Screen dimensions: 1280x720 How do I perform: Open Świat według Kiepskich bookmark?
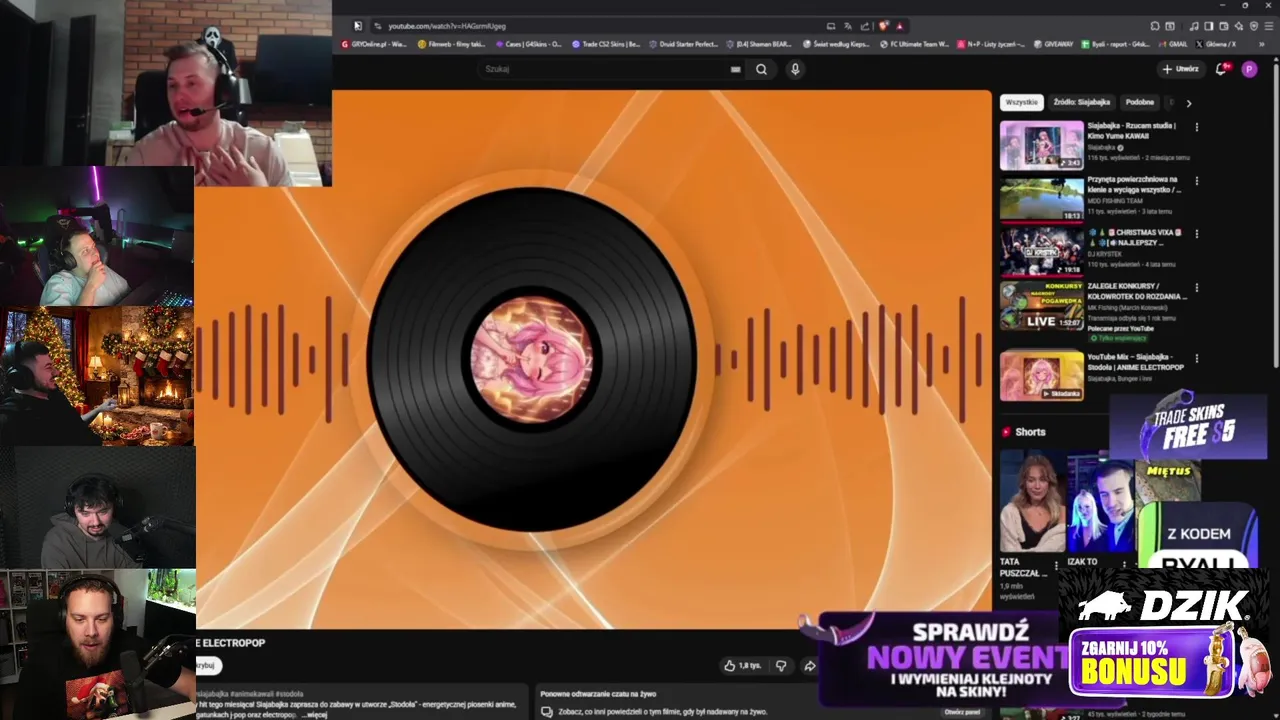(x=837, y=44)
